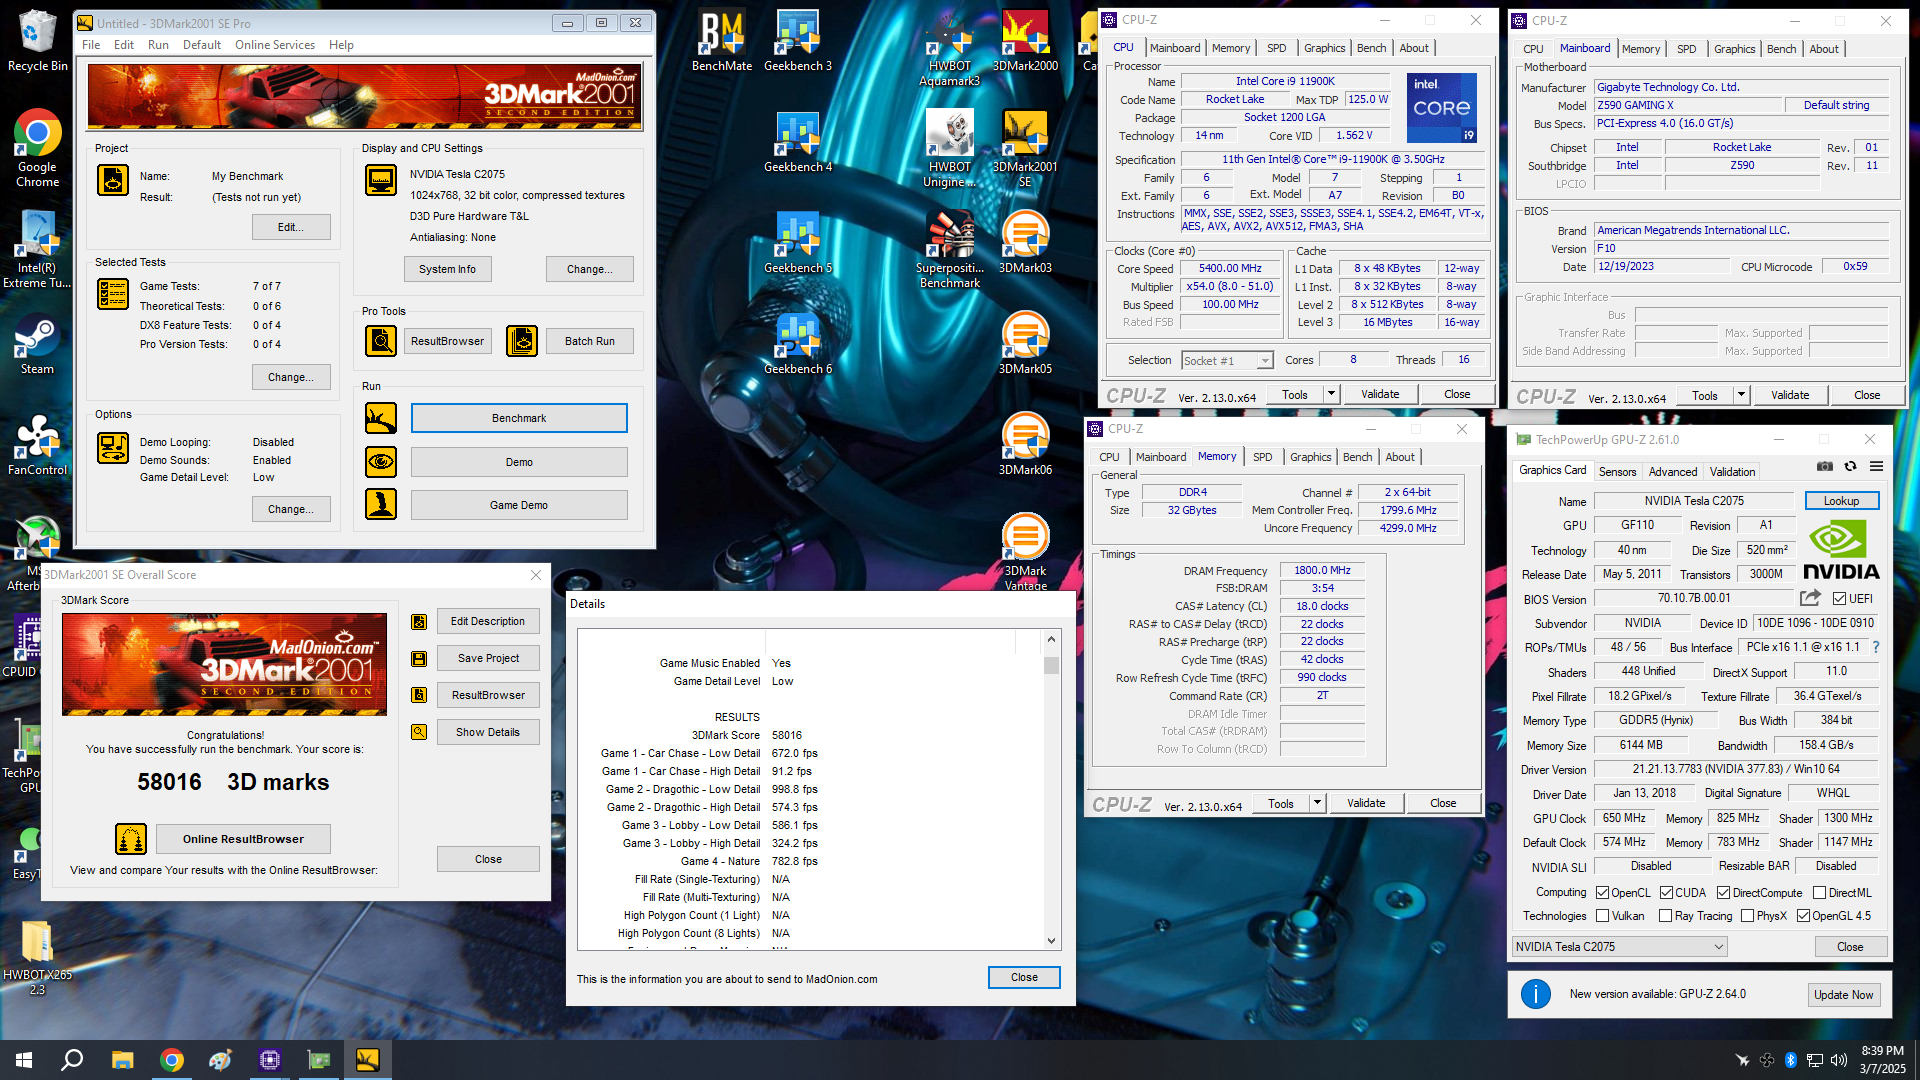Click Details list vertical scrollbar thumb
The image size is (1920, 1080).
point(1051,666)
